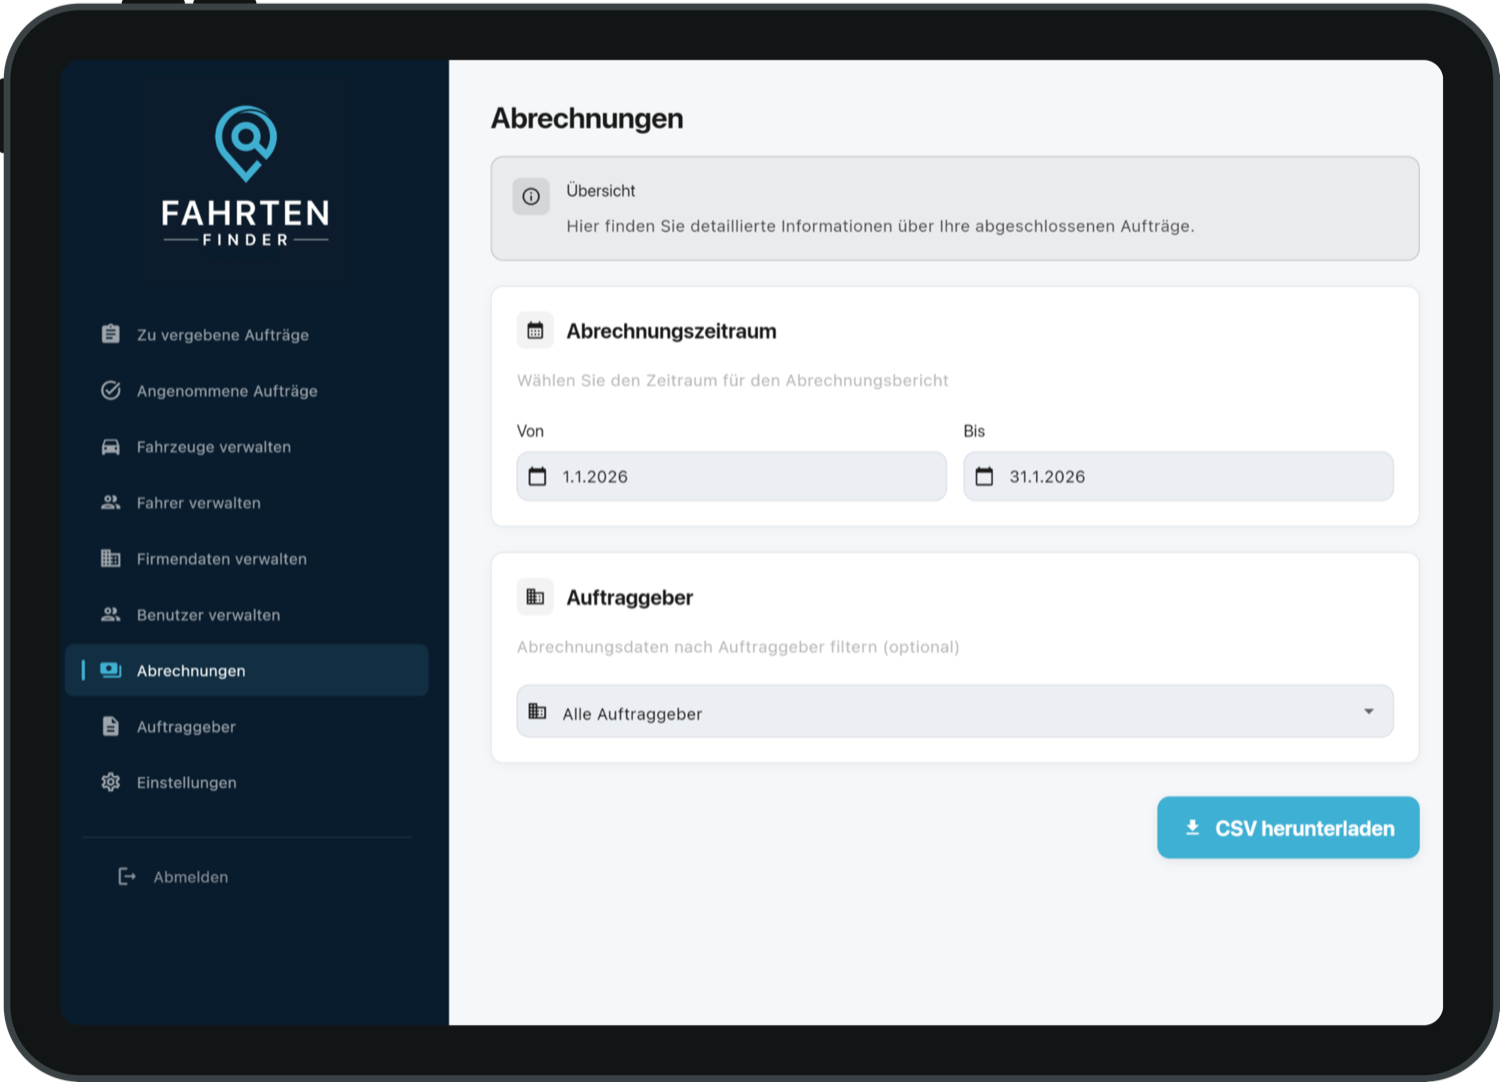
Task: Click the checkmark icon beside Angenommene Aufträge
Action: click(x=111, y=390)
